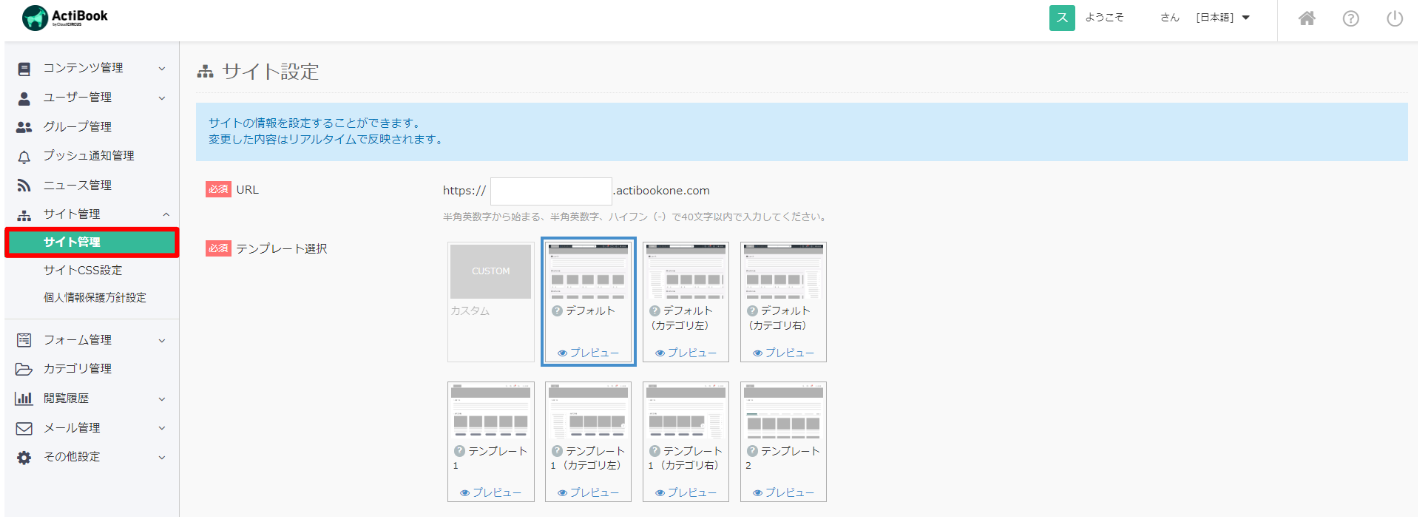Screen dimensions: 1418x517
Task: Click プレビュー under テンプレート1（カテゴリ左）
Action: click(x=588, y=493)
